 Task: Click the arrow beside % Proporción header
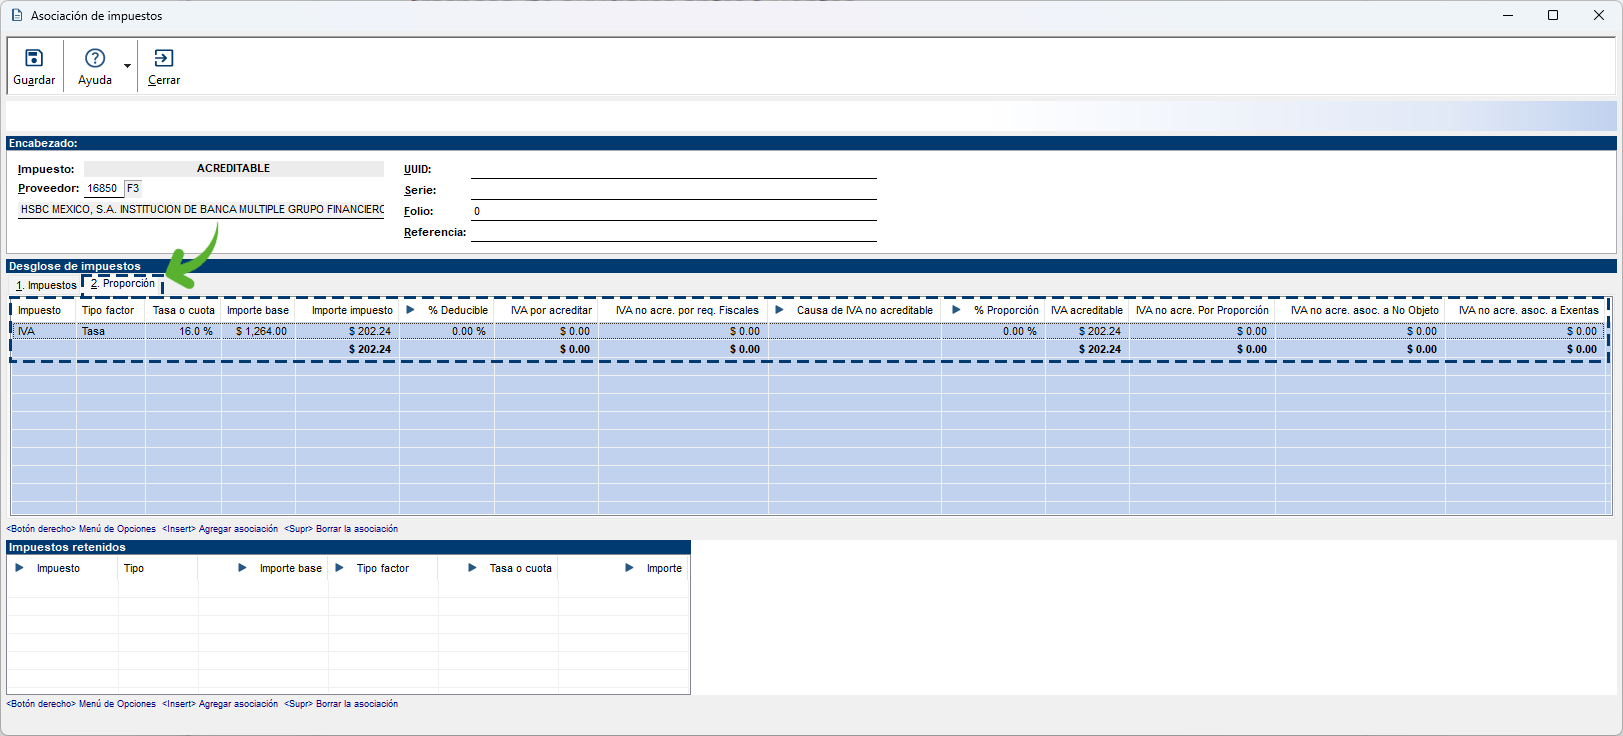pos(956,310)
